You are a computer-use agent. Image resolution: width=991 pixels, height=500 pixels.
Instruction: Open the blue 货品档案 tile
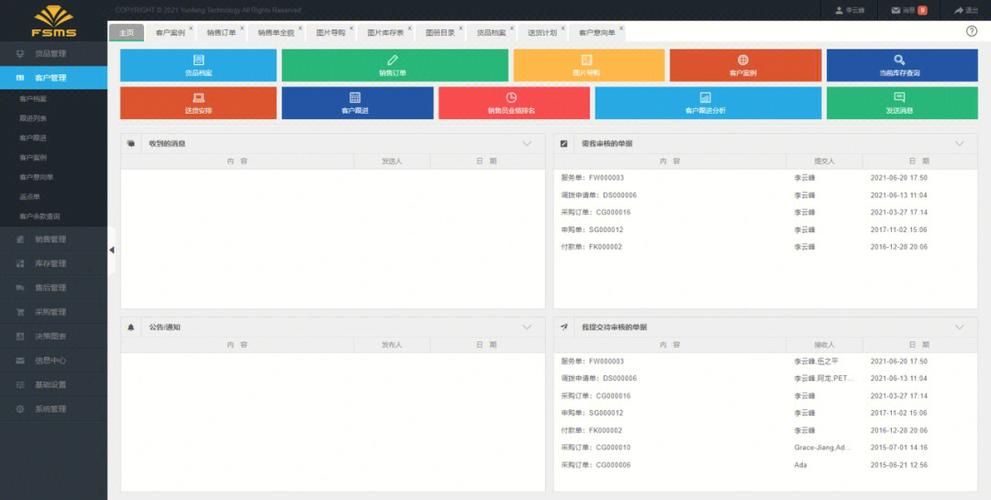click(198, 66)
